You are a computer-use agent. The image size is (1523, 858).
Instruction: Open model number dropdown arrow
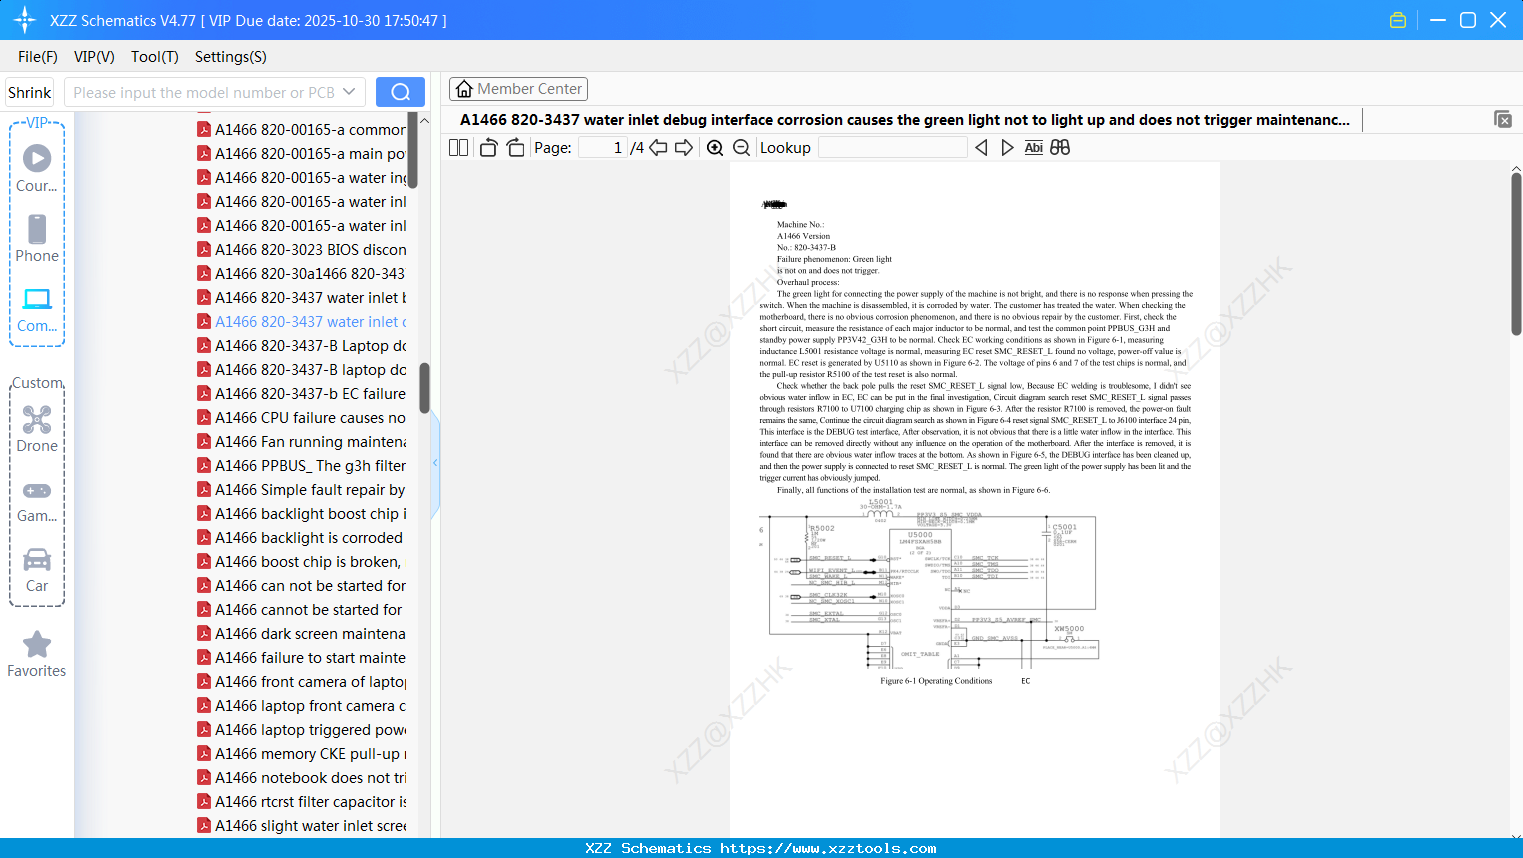349,92
